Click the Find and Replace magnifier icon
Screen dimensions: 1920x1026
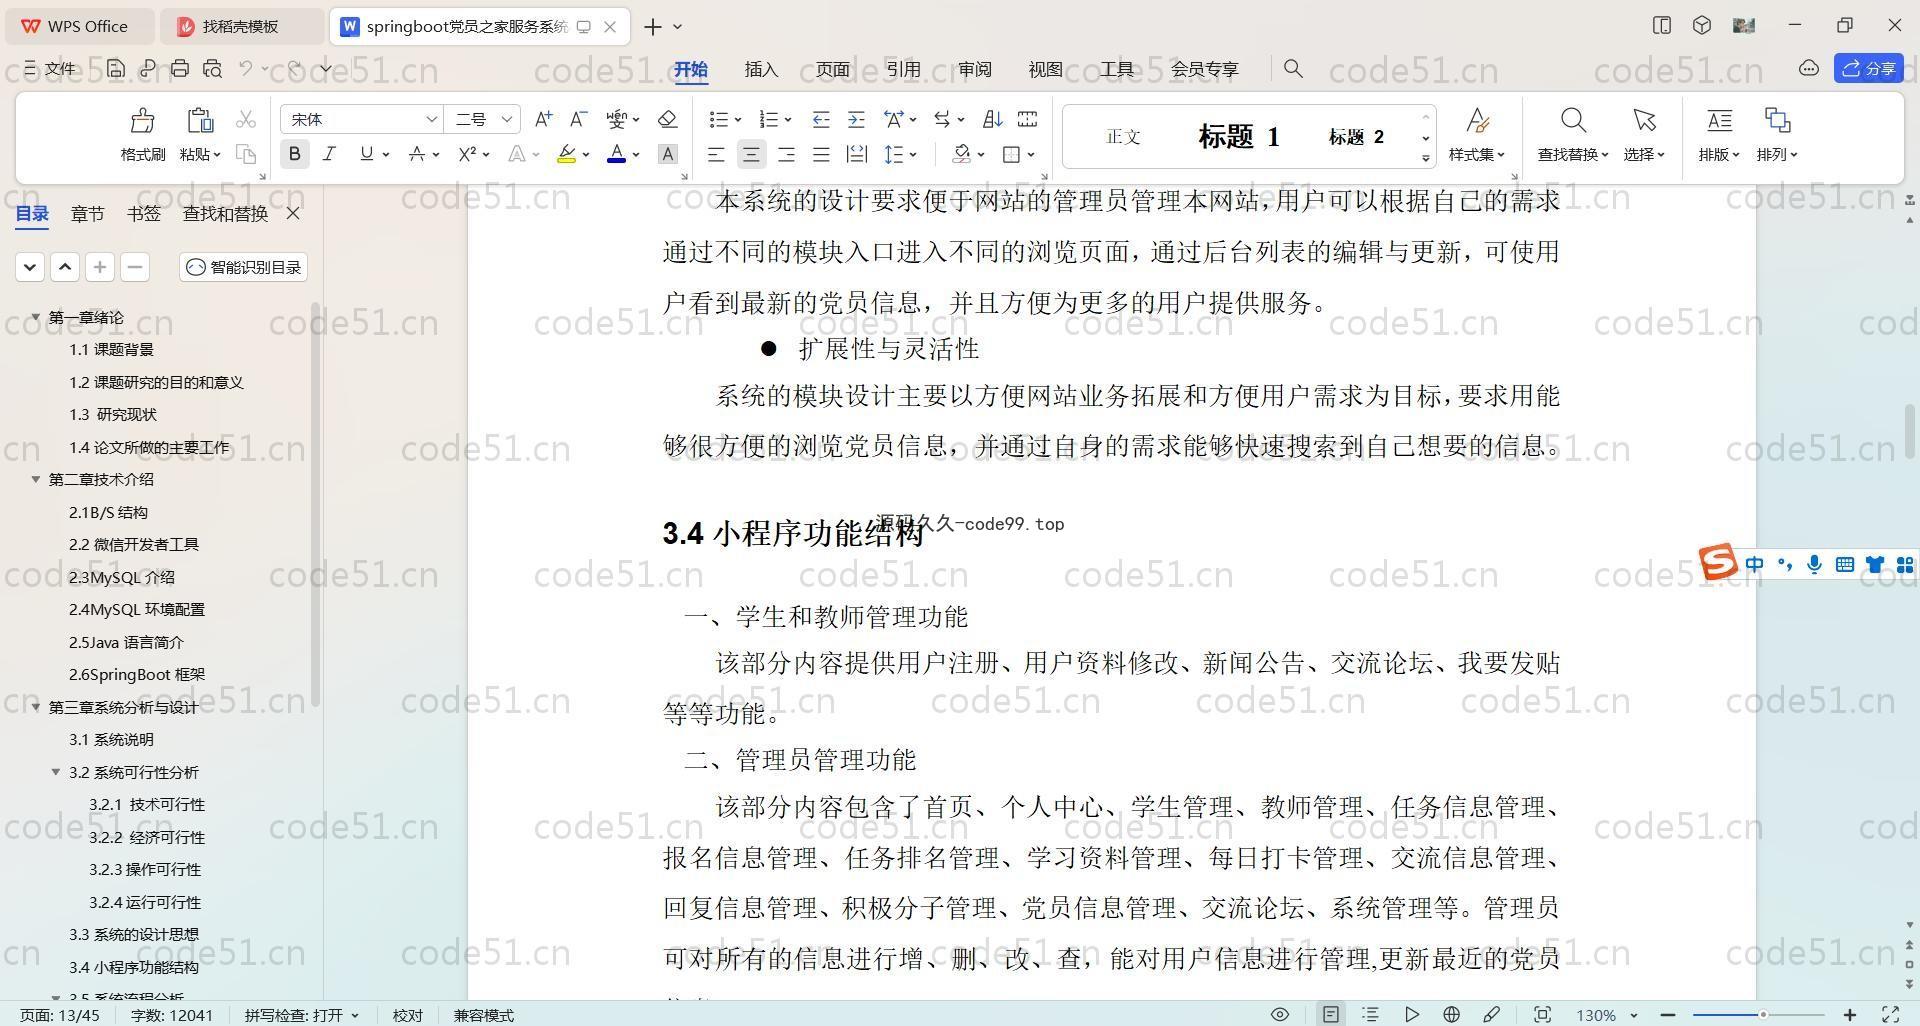(1573, 121)
